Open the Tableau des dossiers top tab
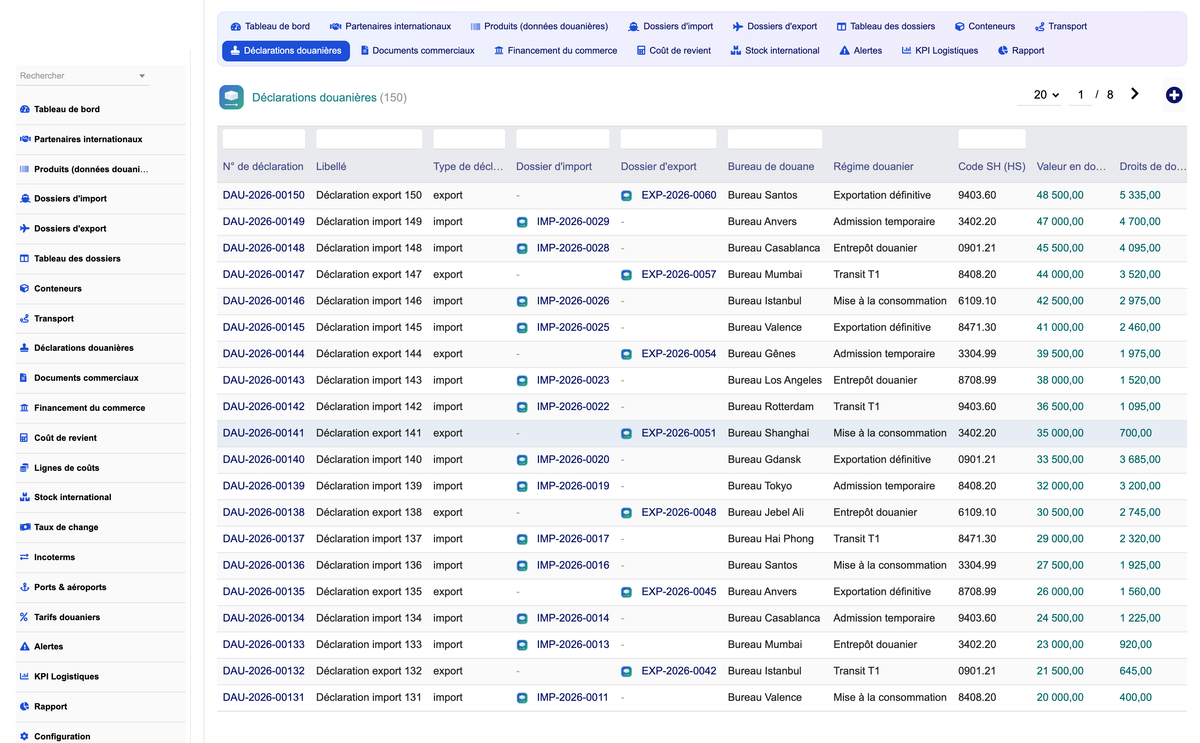This screenshot has height=743, width=1200. [x=886, y=27]
